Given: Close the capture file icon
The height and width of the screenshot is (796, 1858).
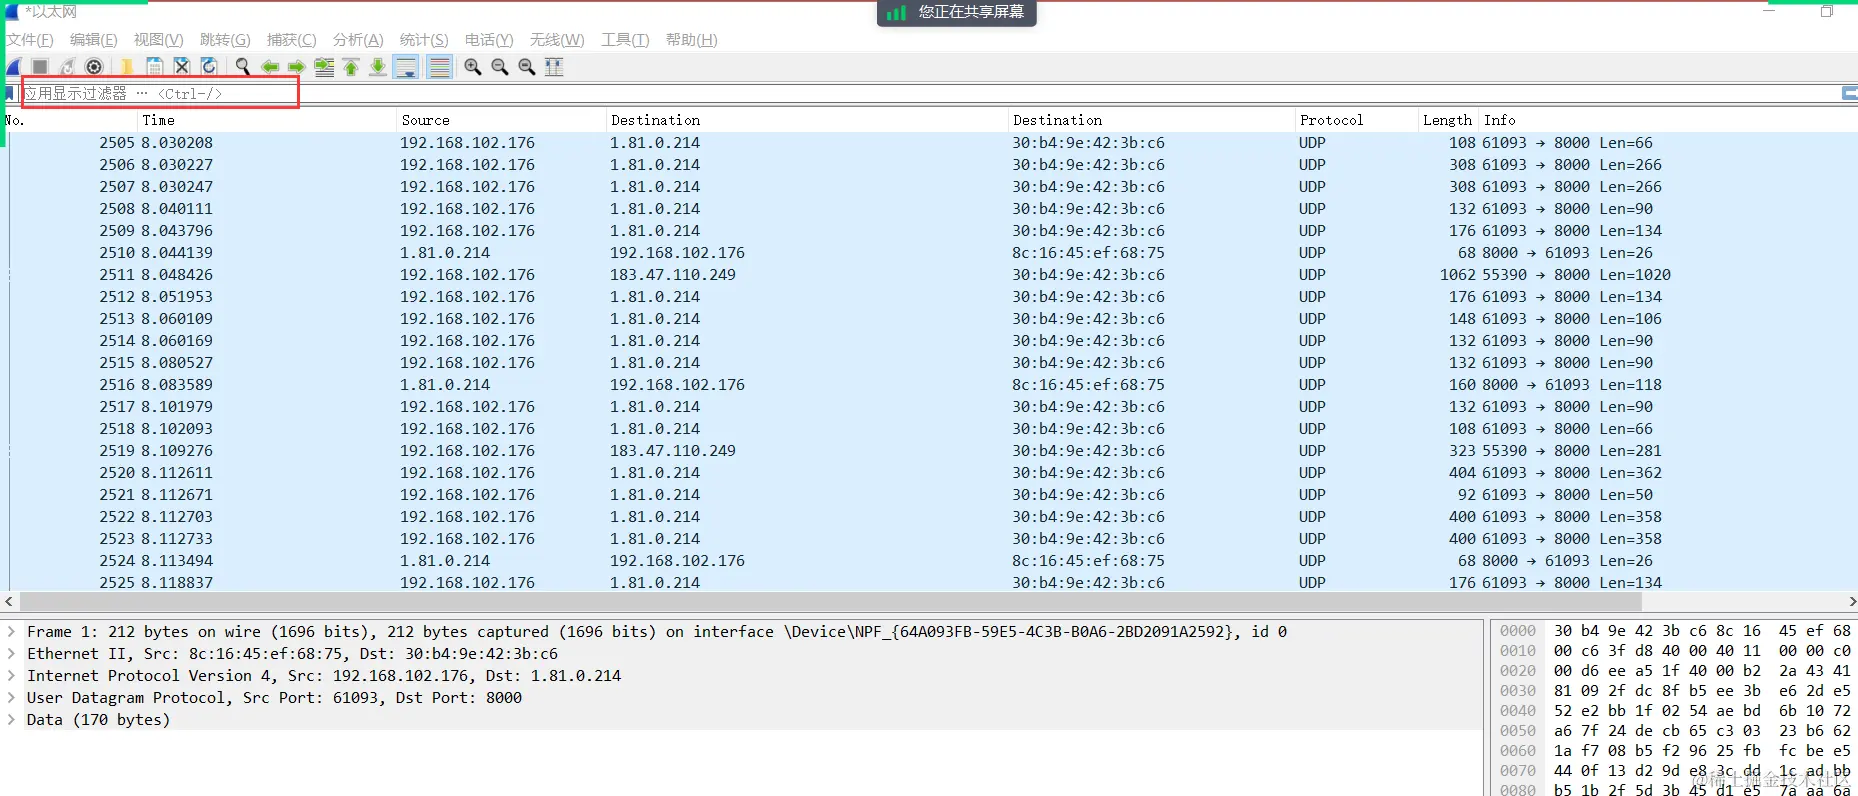Looking at the screenshot, I should 181,67.
